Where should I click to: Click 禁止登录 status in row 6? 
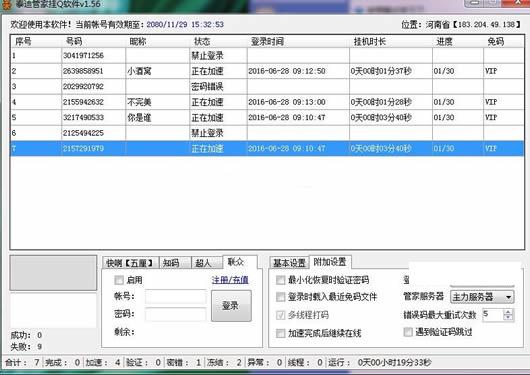coord(207,133)
